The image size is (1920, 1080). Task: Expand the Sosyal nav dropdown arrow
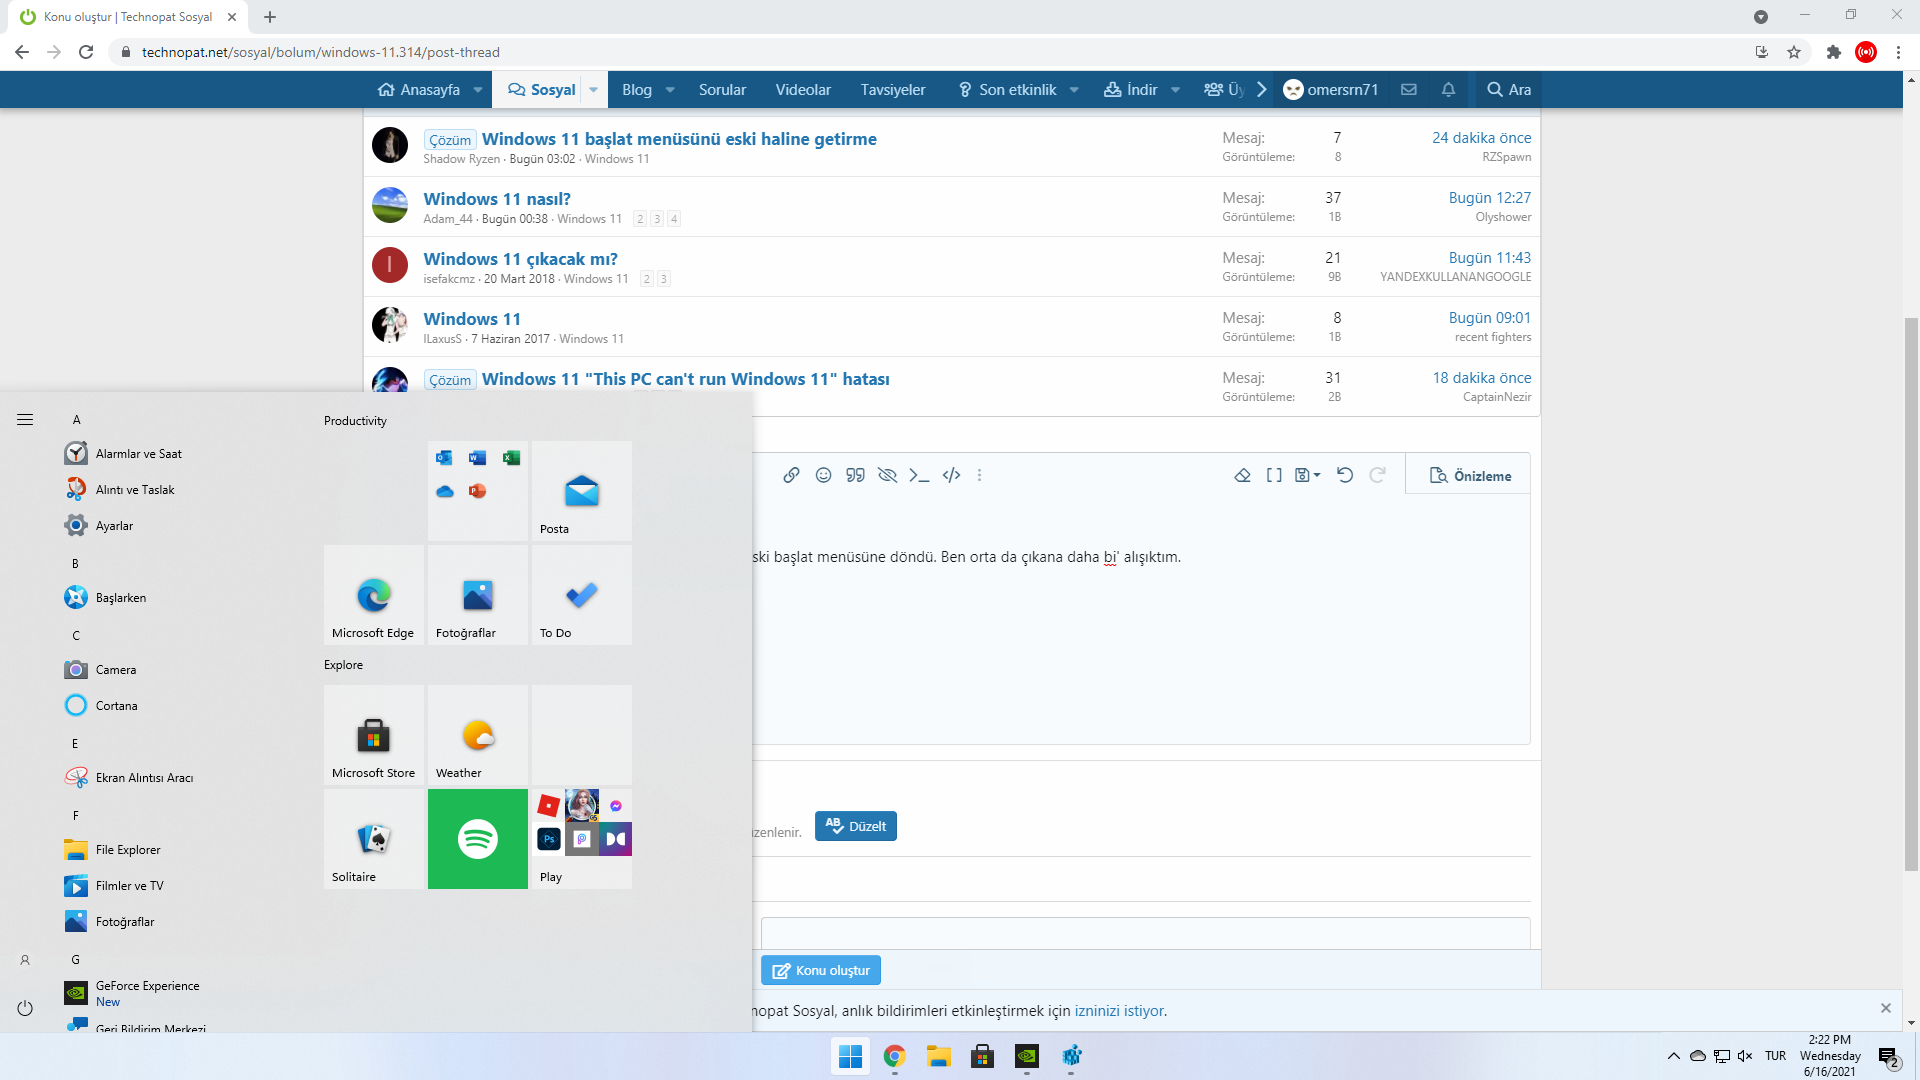pyautogui.click(x=593, y=89)
